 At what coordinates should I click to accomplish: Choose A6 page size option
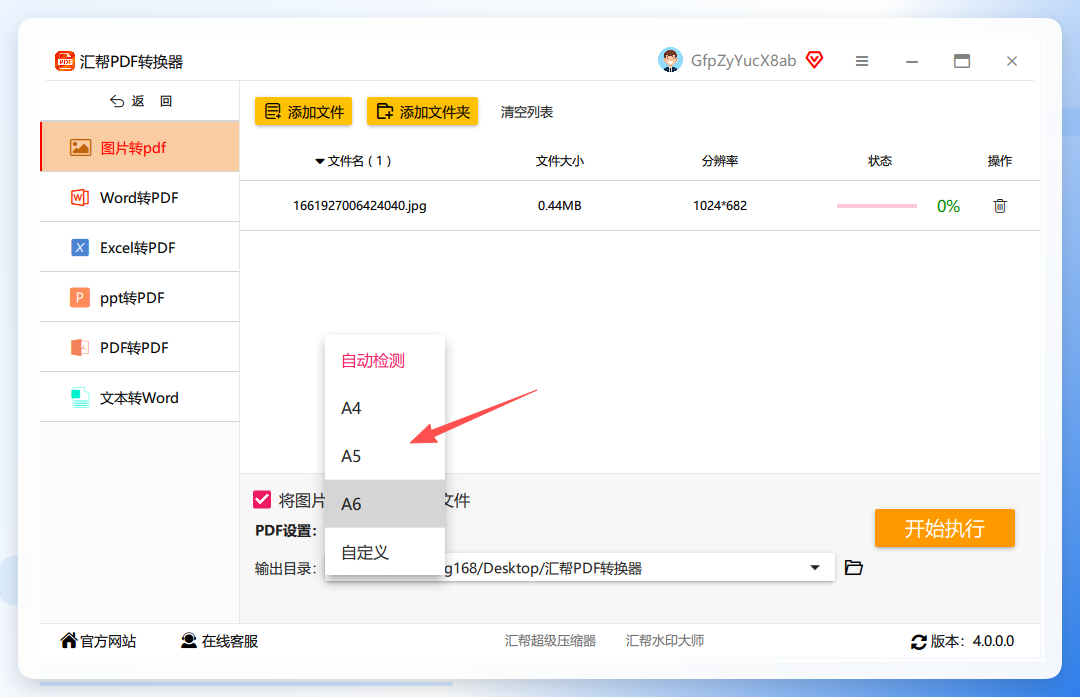[x=385, y=504]
